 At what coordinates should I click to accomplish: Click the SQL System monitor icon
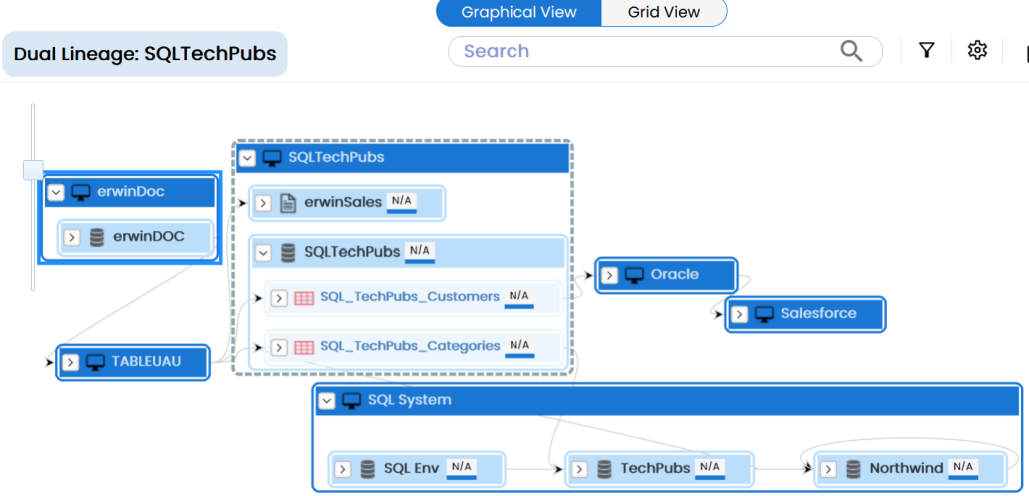click(352, 401)
